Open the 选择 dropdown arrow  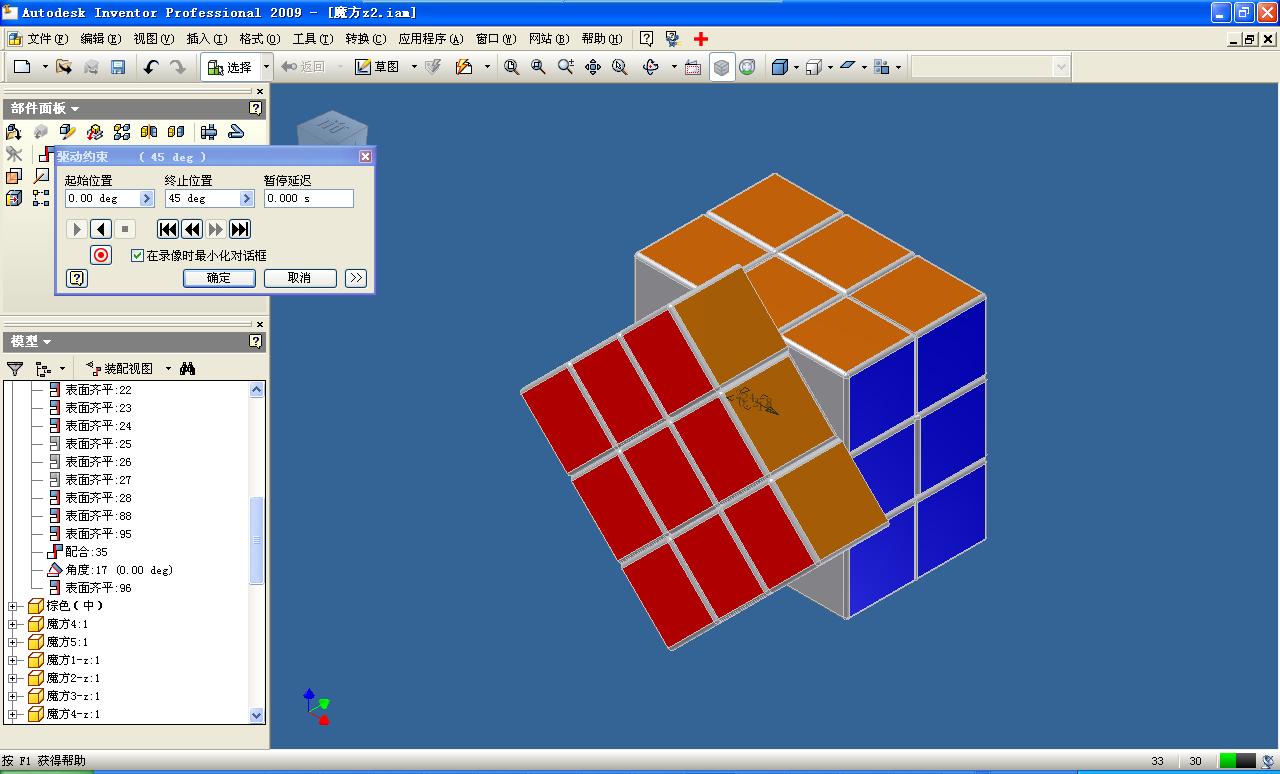[266, 67]
